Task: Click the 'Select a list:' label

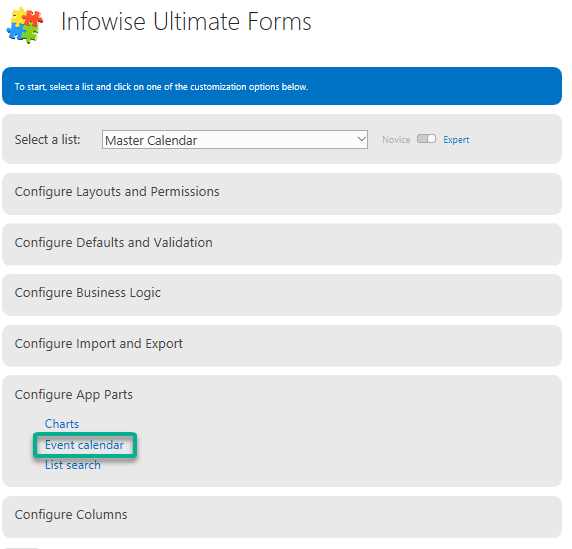Action: 47,140
